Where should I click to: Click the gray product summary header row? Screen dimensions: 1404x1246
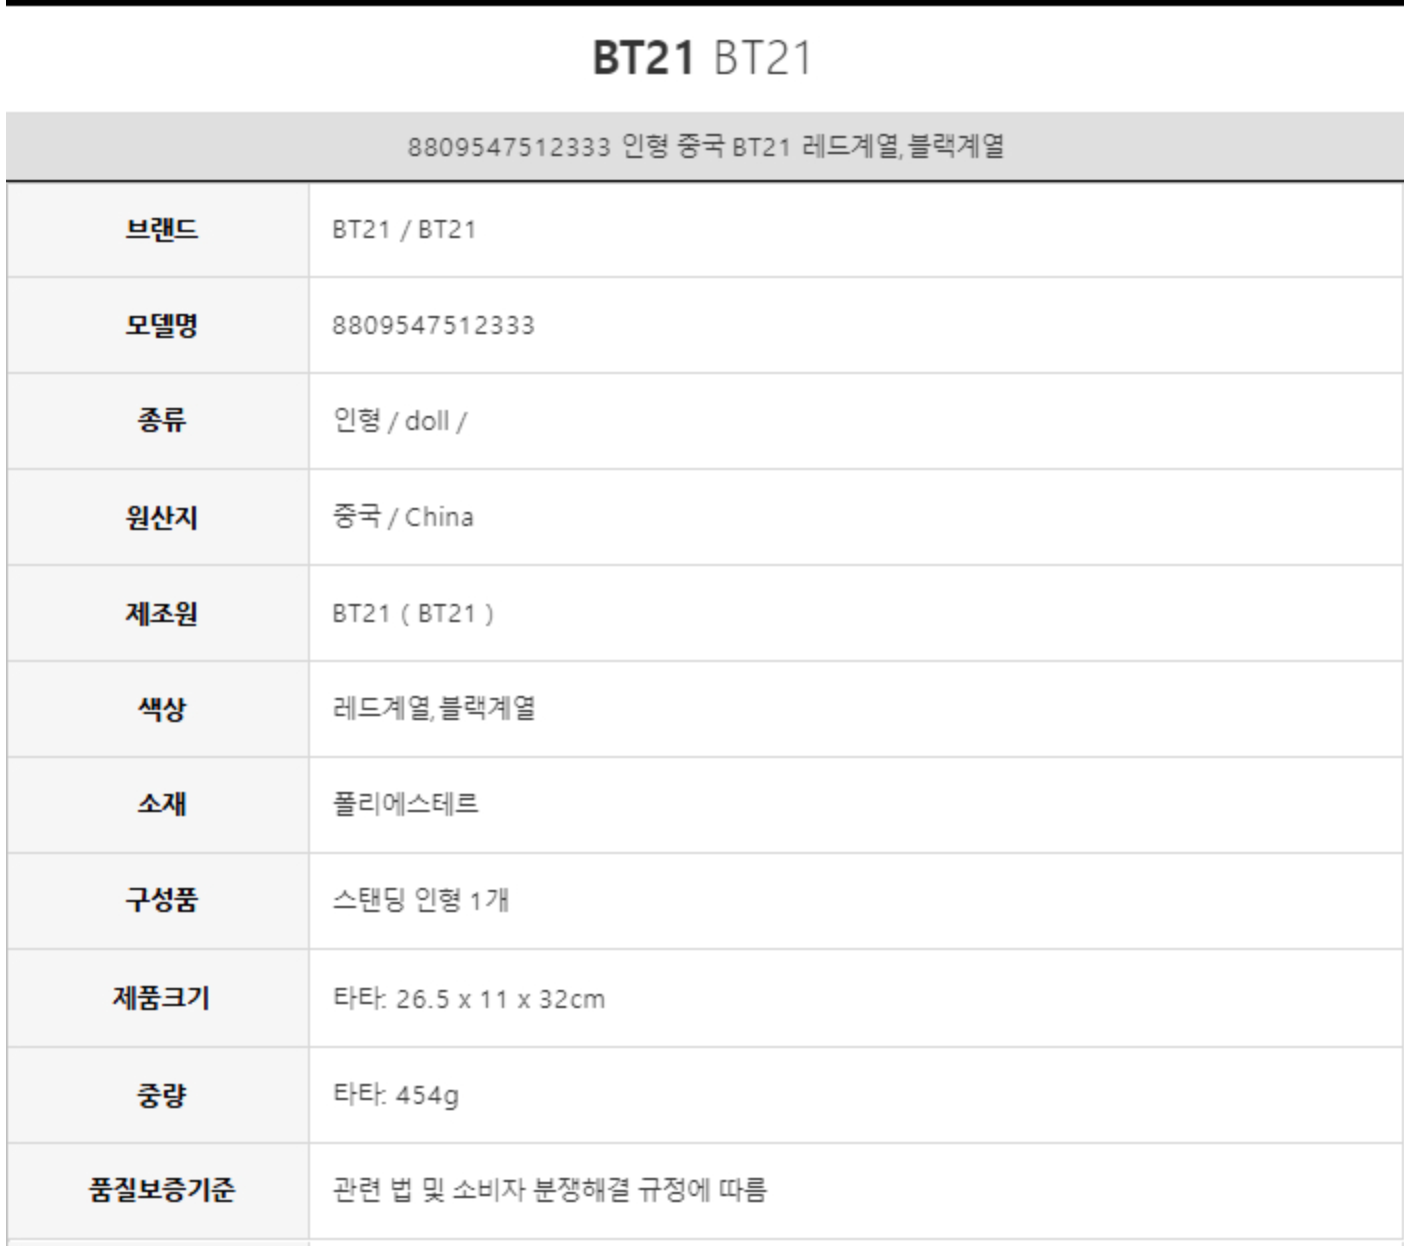point(705,147)
